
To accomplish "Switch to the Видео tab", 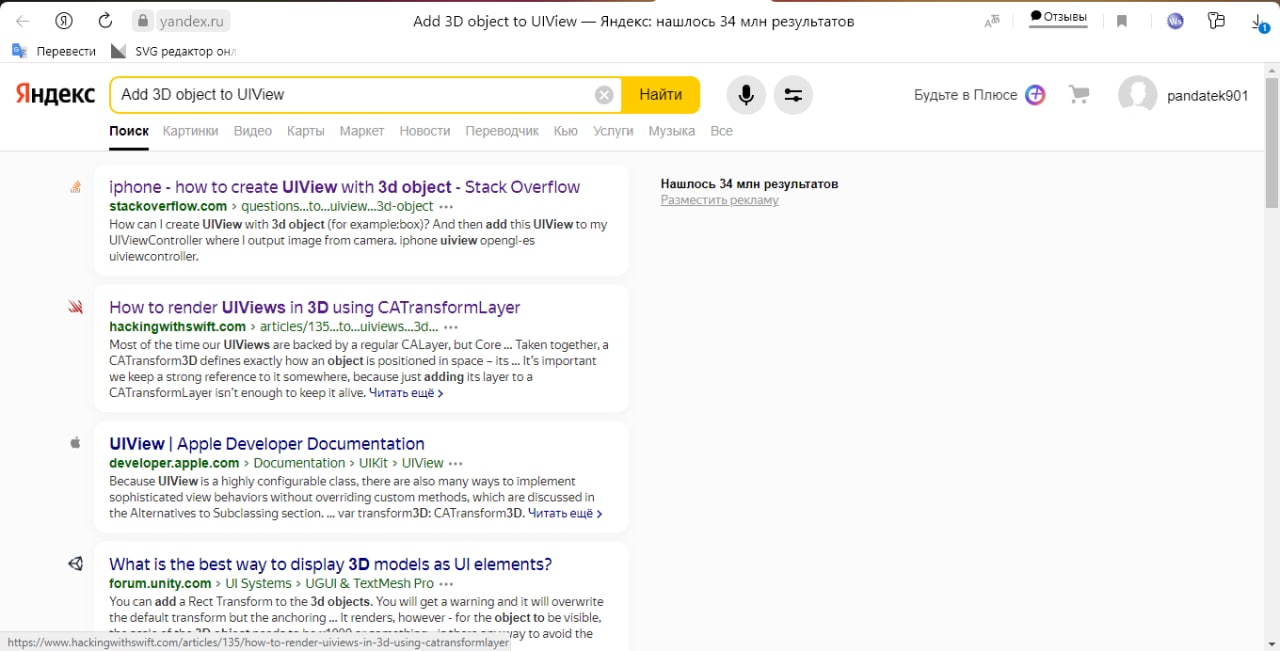I will [253, 131].
